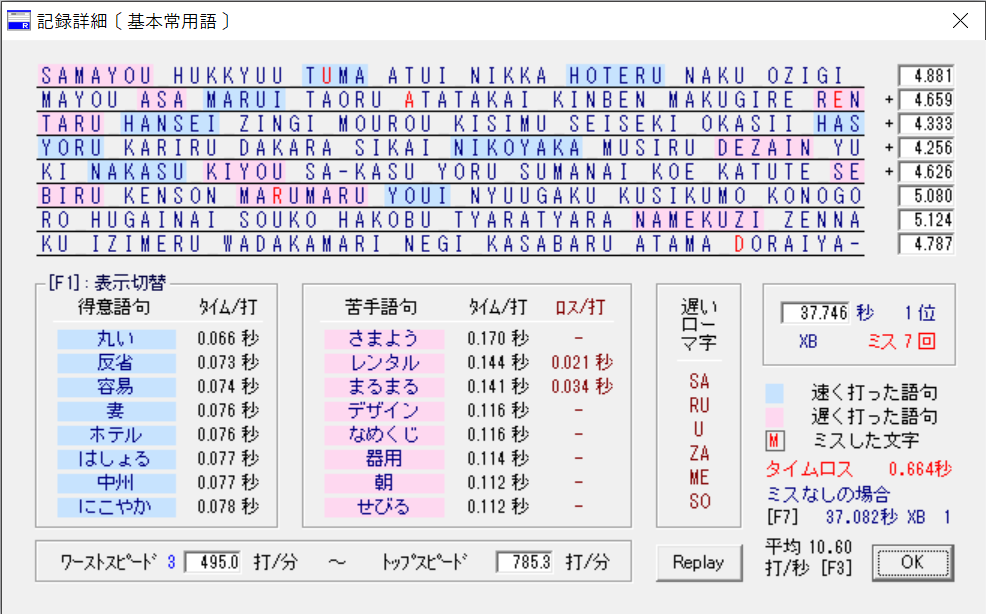Viewport: 986px width, 614px height.
Task: Close the 記録詳細 window
Action: click(x=960, y=21)
